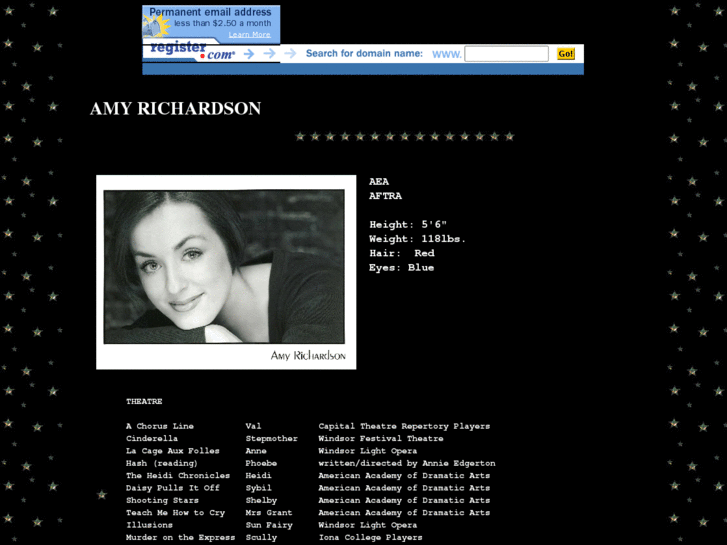Click the AMY RICHARDSON page heading
727x545 pixels.
pos(175,109)
